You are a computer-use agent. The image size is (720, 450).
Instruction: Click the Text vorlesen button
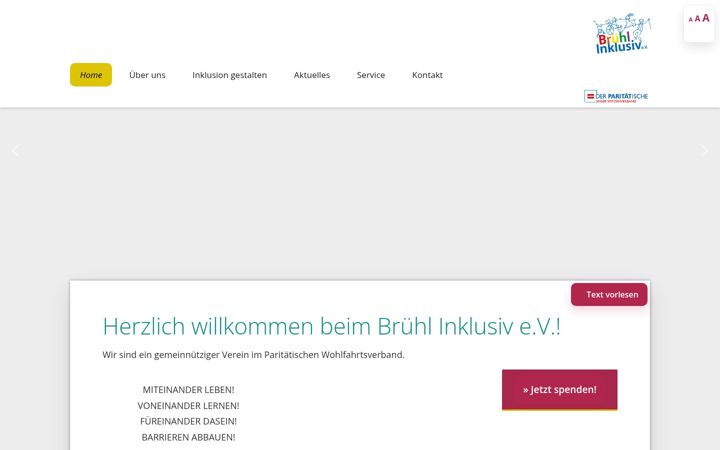pyautogui.click(x=609, y=294)
